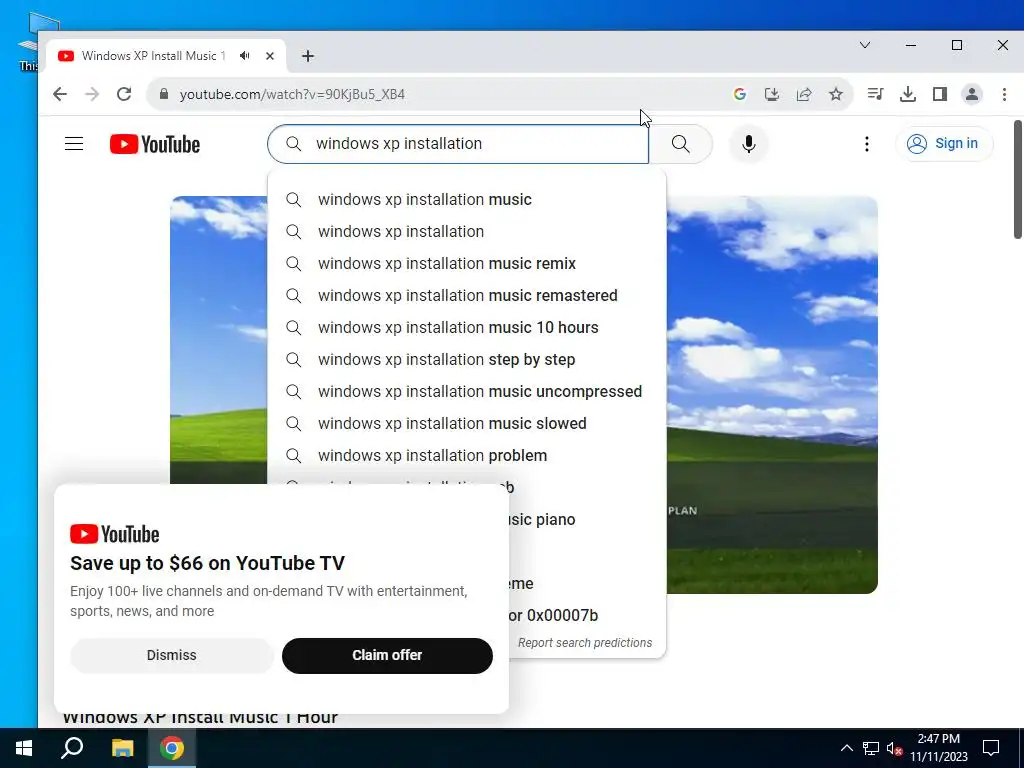Select suggestion 'windows xp installation music'
The height and width of the screenshot is (768, 1024).
[x=467, y=199]
